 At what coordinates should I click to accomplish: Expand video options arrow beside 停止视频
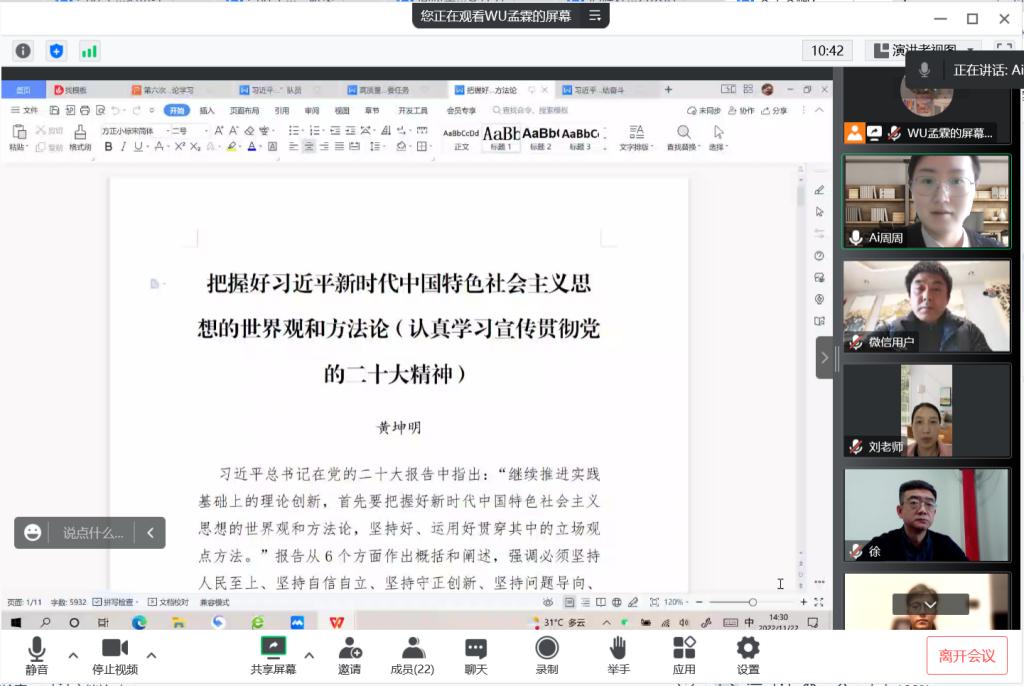(151, 655)
